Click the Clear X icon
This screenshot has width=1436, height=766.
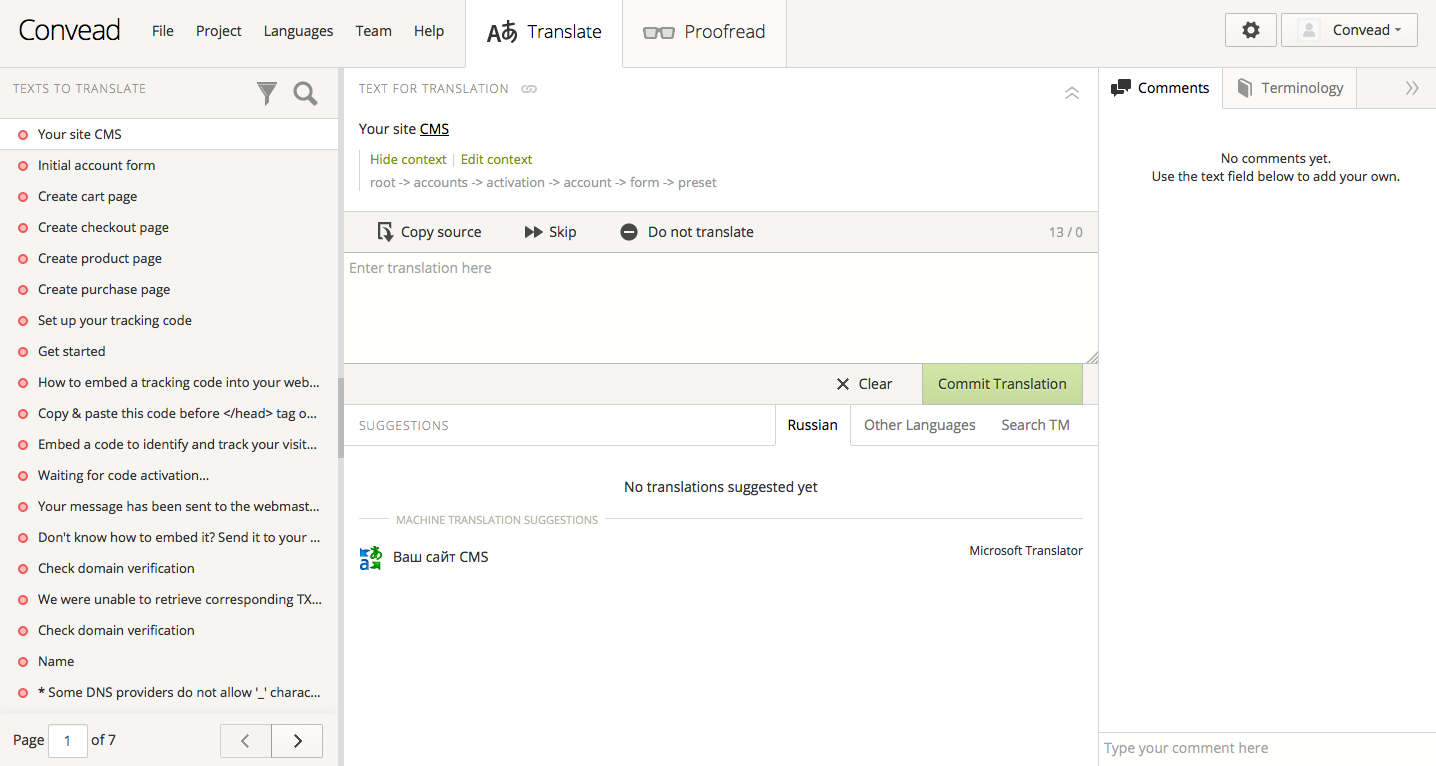pyautogui.click(x=843, y=384)
